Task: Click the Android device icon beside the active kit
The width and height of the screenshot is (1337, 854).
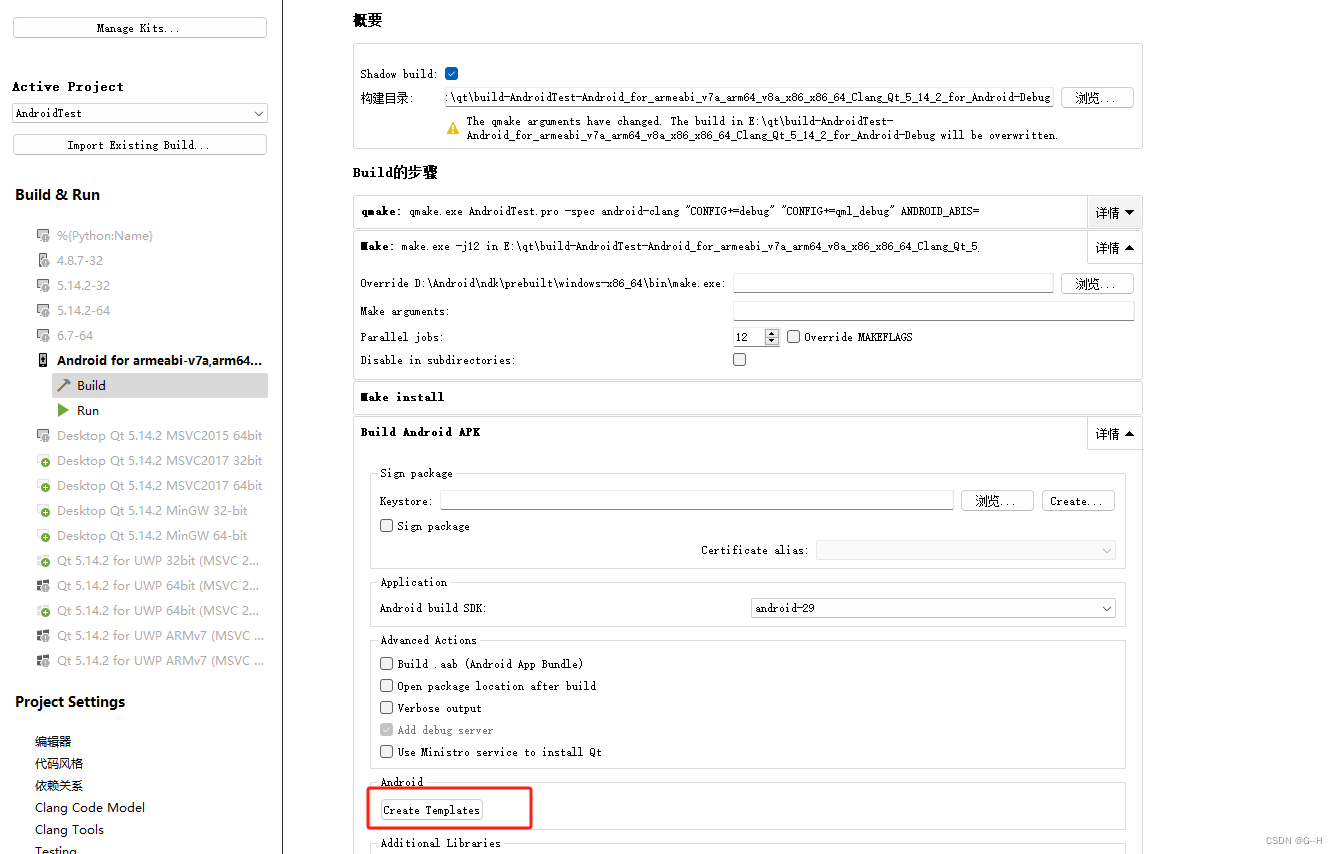Action: [x=42, y=360]
